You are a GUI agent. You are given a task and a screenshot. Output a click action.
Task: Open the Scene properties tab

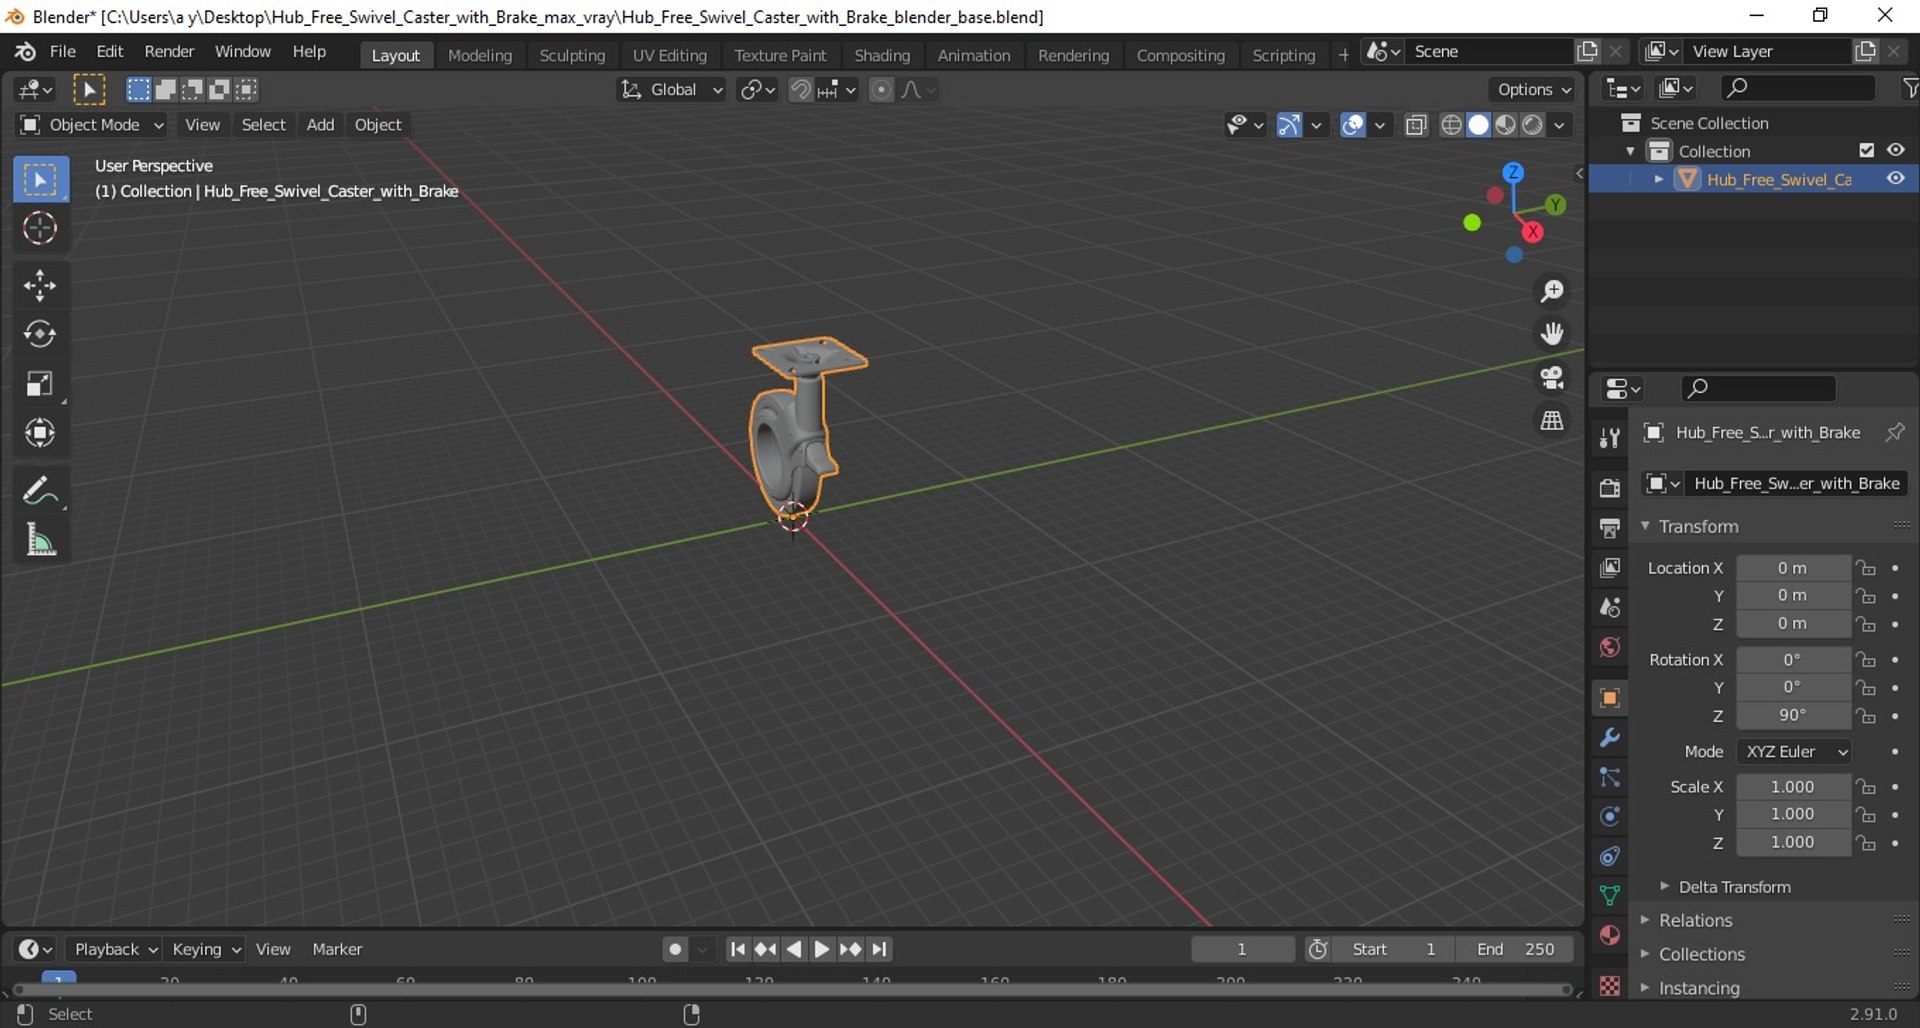pos(1609,607)
